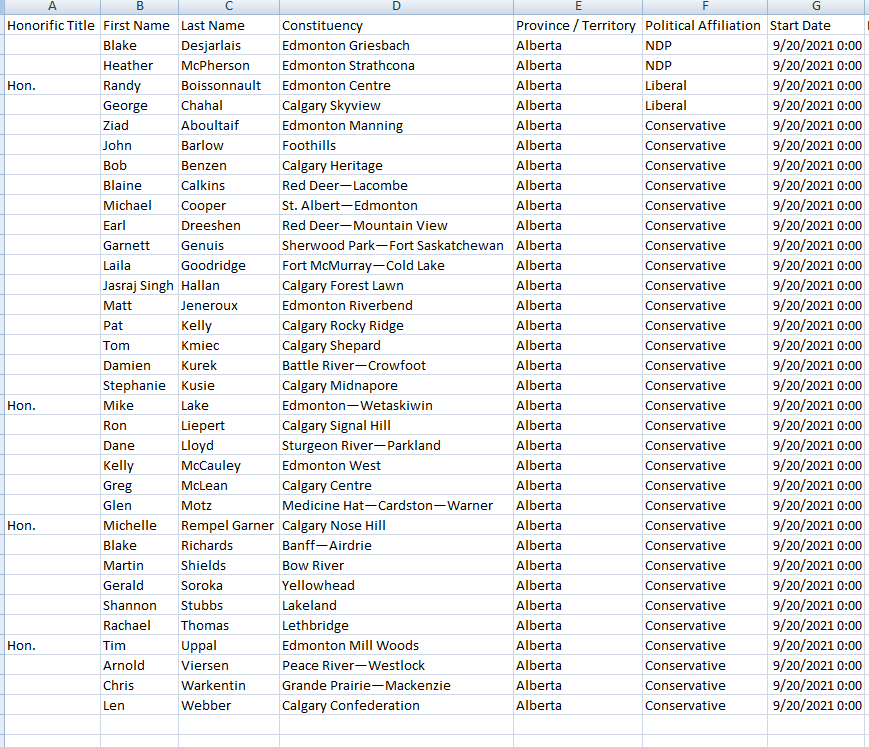Click the Last Name header cell
The width and height of the screenshot is (869, 747).
point(229,25)
